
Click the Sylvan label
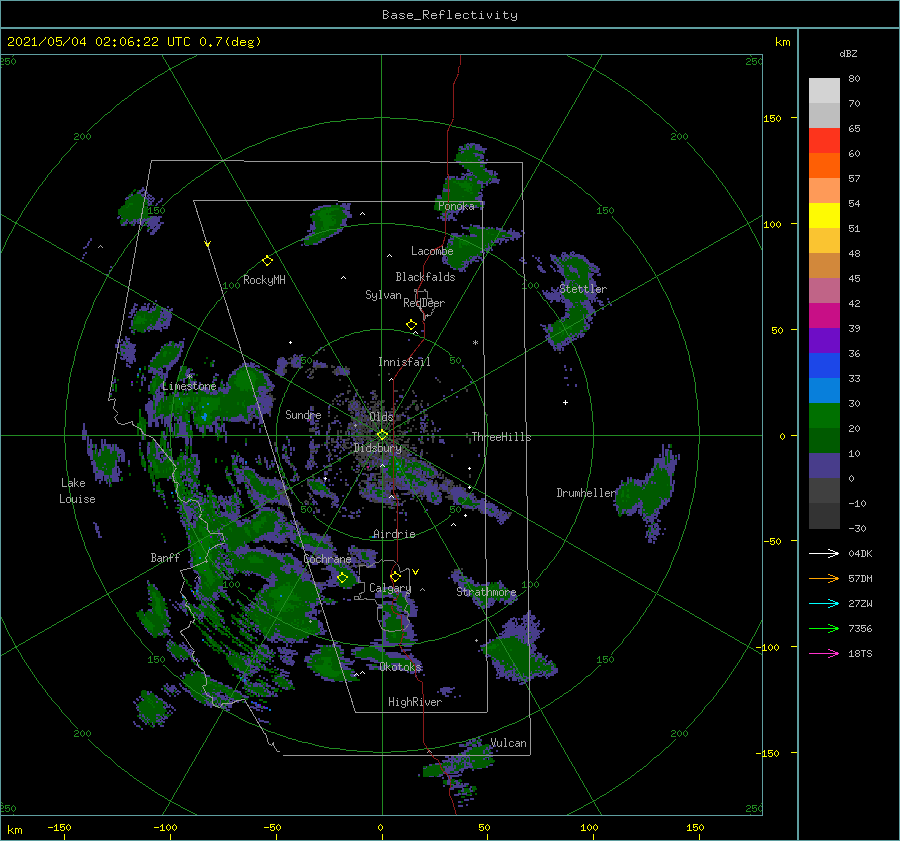[x=383, y=295]
